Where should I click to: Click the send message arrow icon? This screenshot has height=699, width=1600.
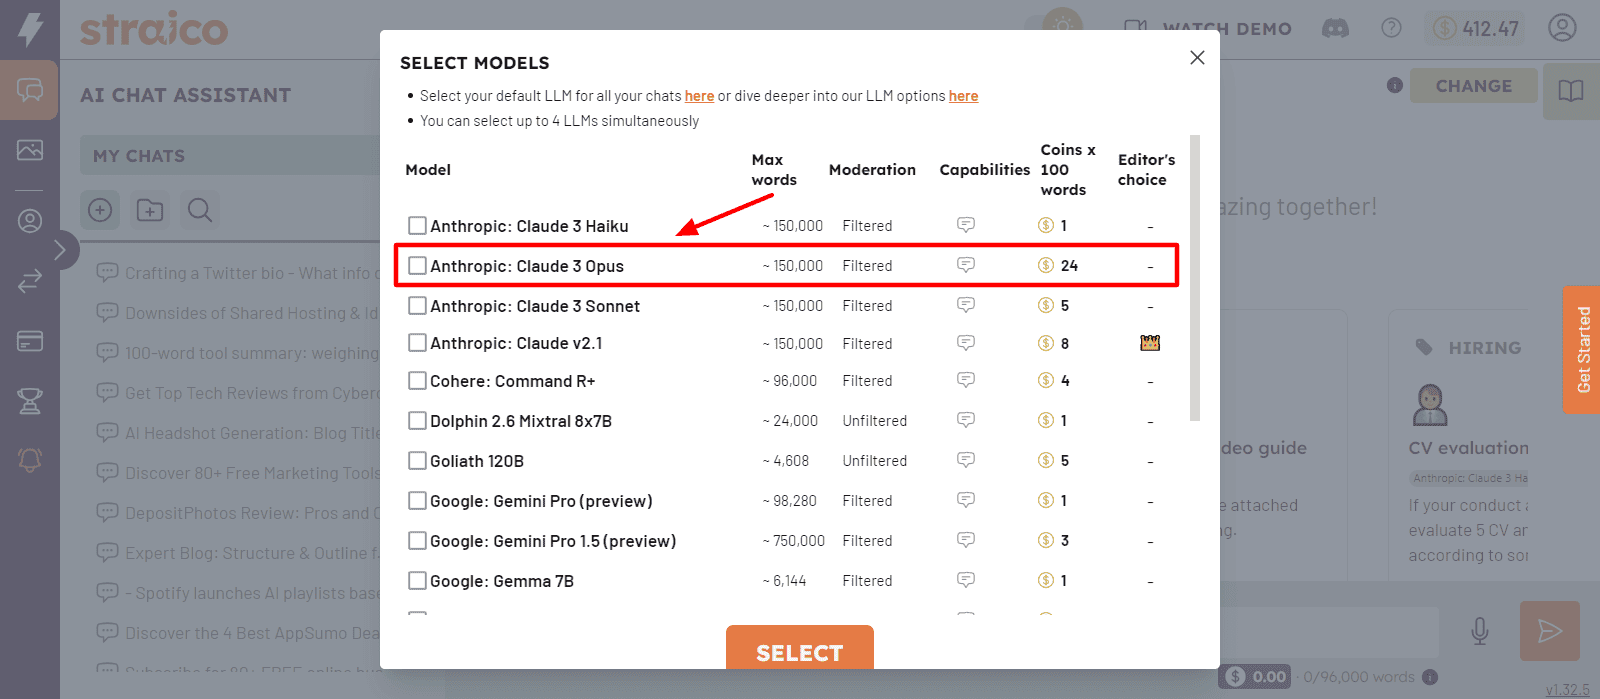(1549, 631)
